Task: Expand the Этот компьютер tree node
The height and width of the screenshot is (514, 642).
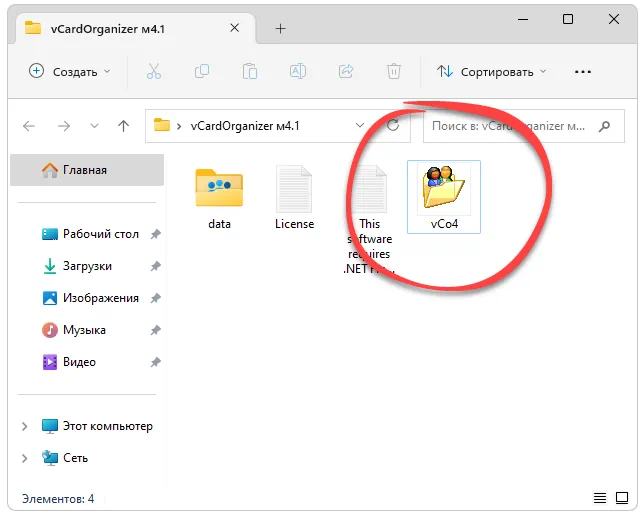Action: click(x=25, y=426)
